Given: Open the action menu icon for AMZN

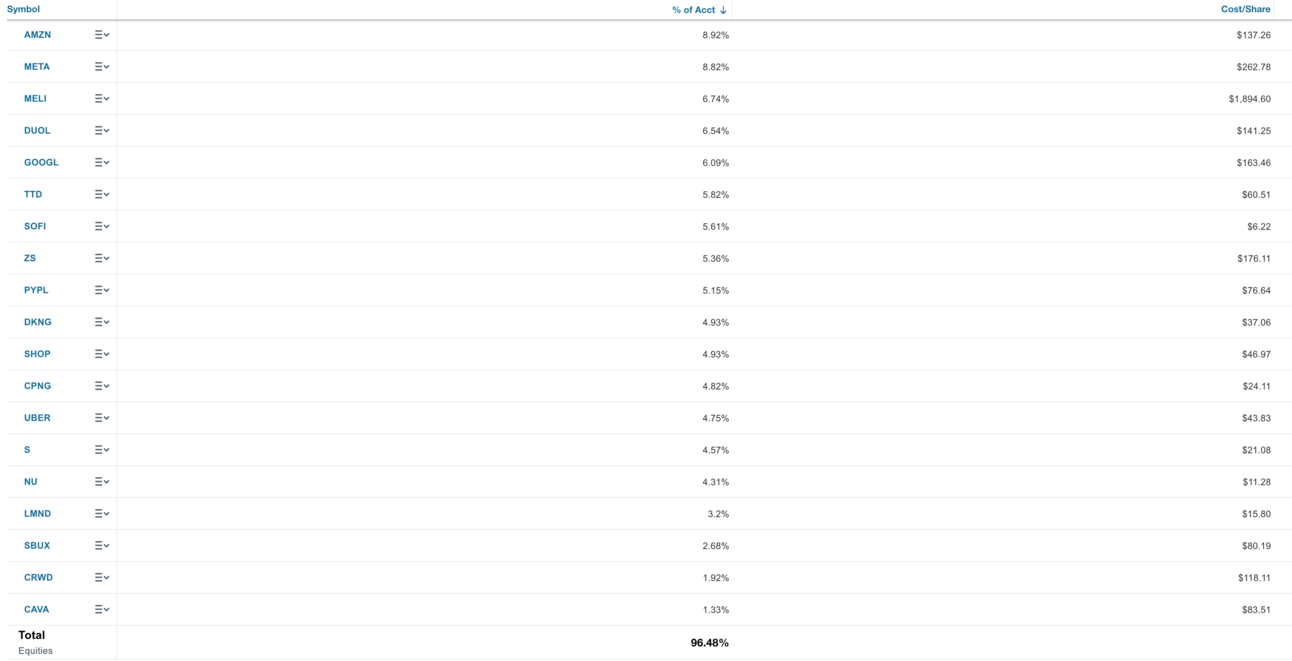Looking at the screenshot, I should click(x=102, y=35).
